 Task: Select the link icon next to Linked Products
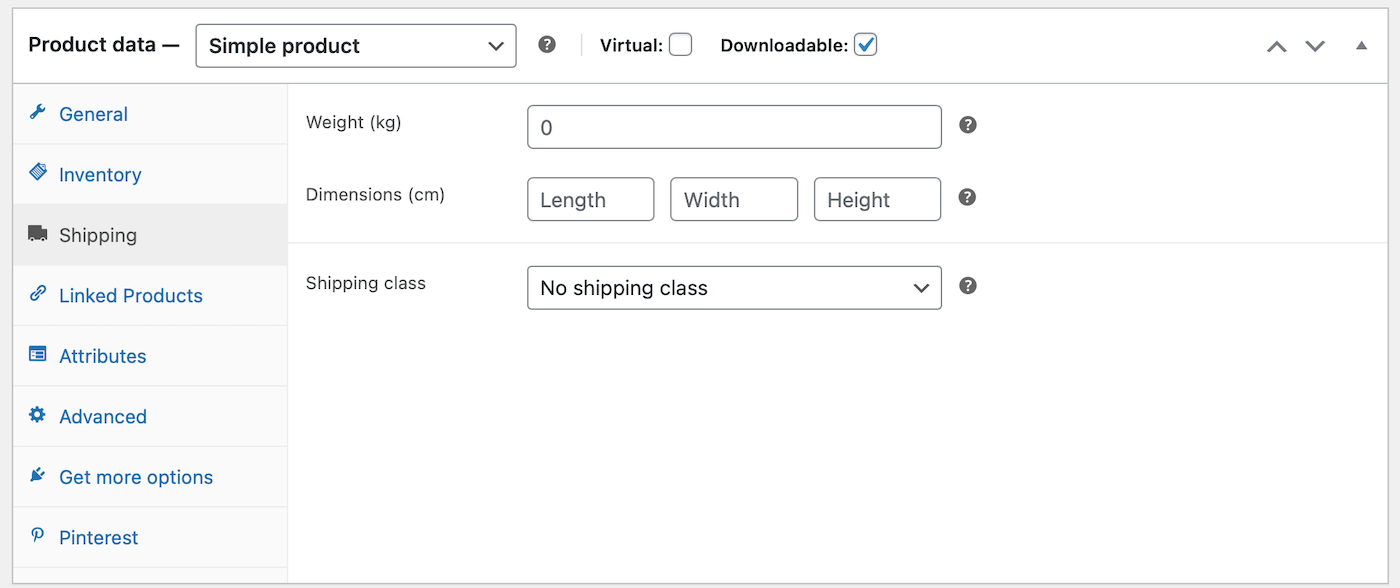(37, 295)
